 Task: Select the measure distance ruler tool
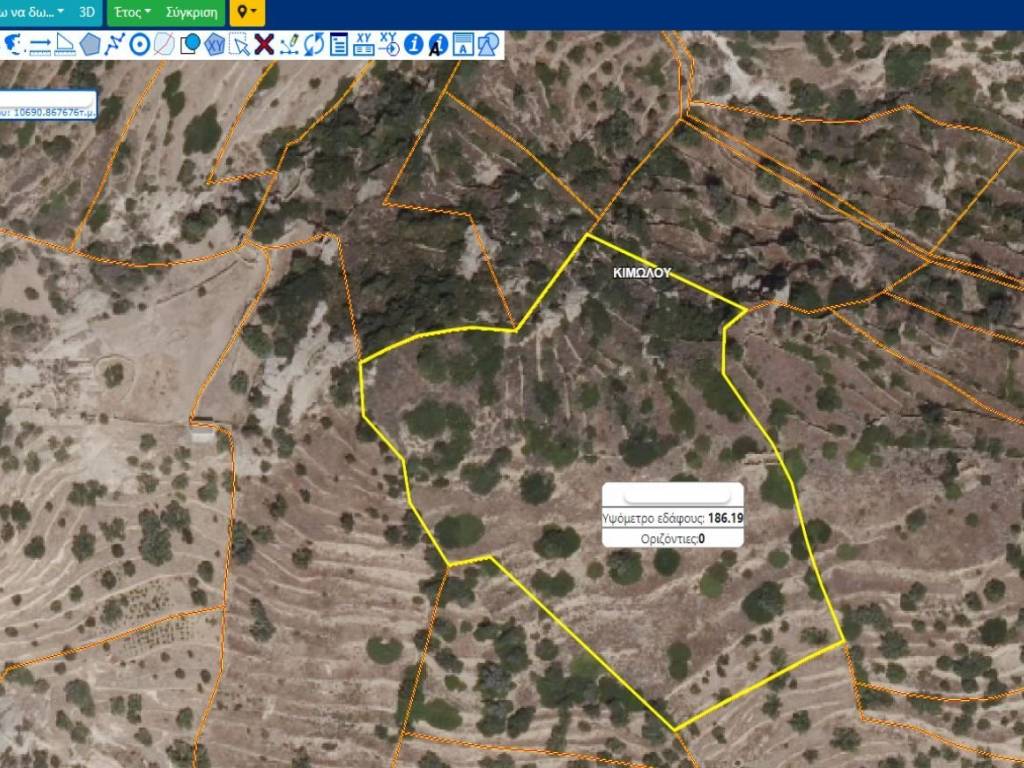click(x=40, y=44)
